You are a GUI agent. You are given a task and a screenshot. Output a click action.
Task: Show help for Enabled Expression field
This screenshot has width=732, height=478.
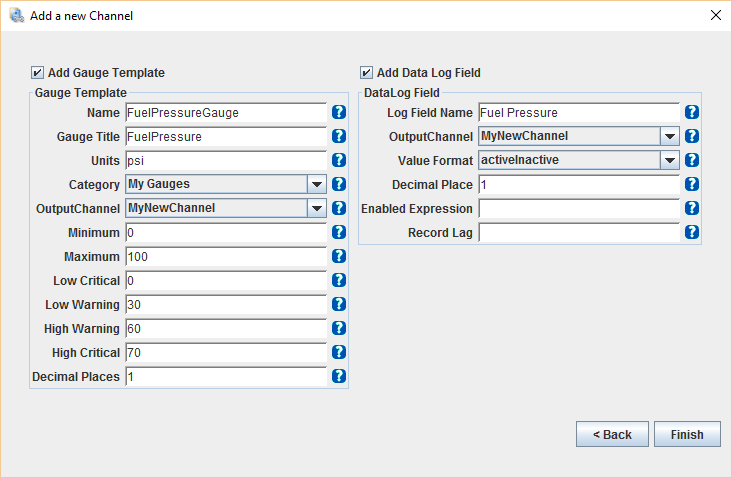[x=692, y=208]
